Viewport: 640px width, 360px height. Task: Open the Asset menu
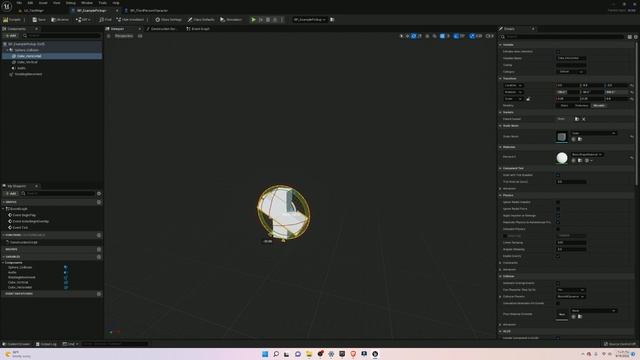(43, 3)
